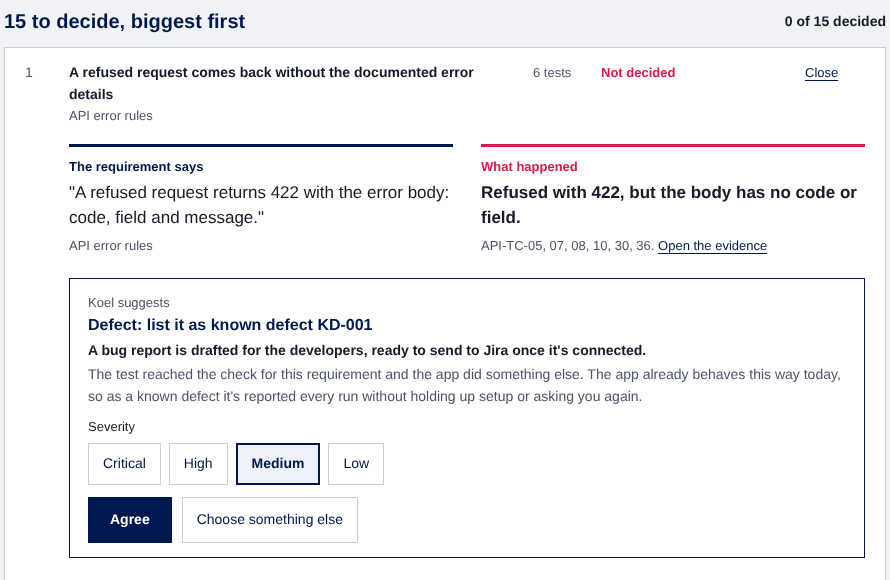Image resolution: width=890 pixels, height=580 pixels.
Task: Click the API-TC-05 test ID list
Action: coord(567,246)
